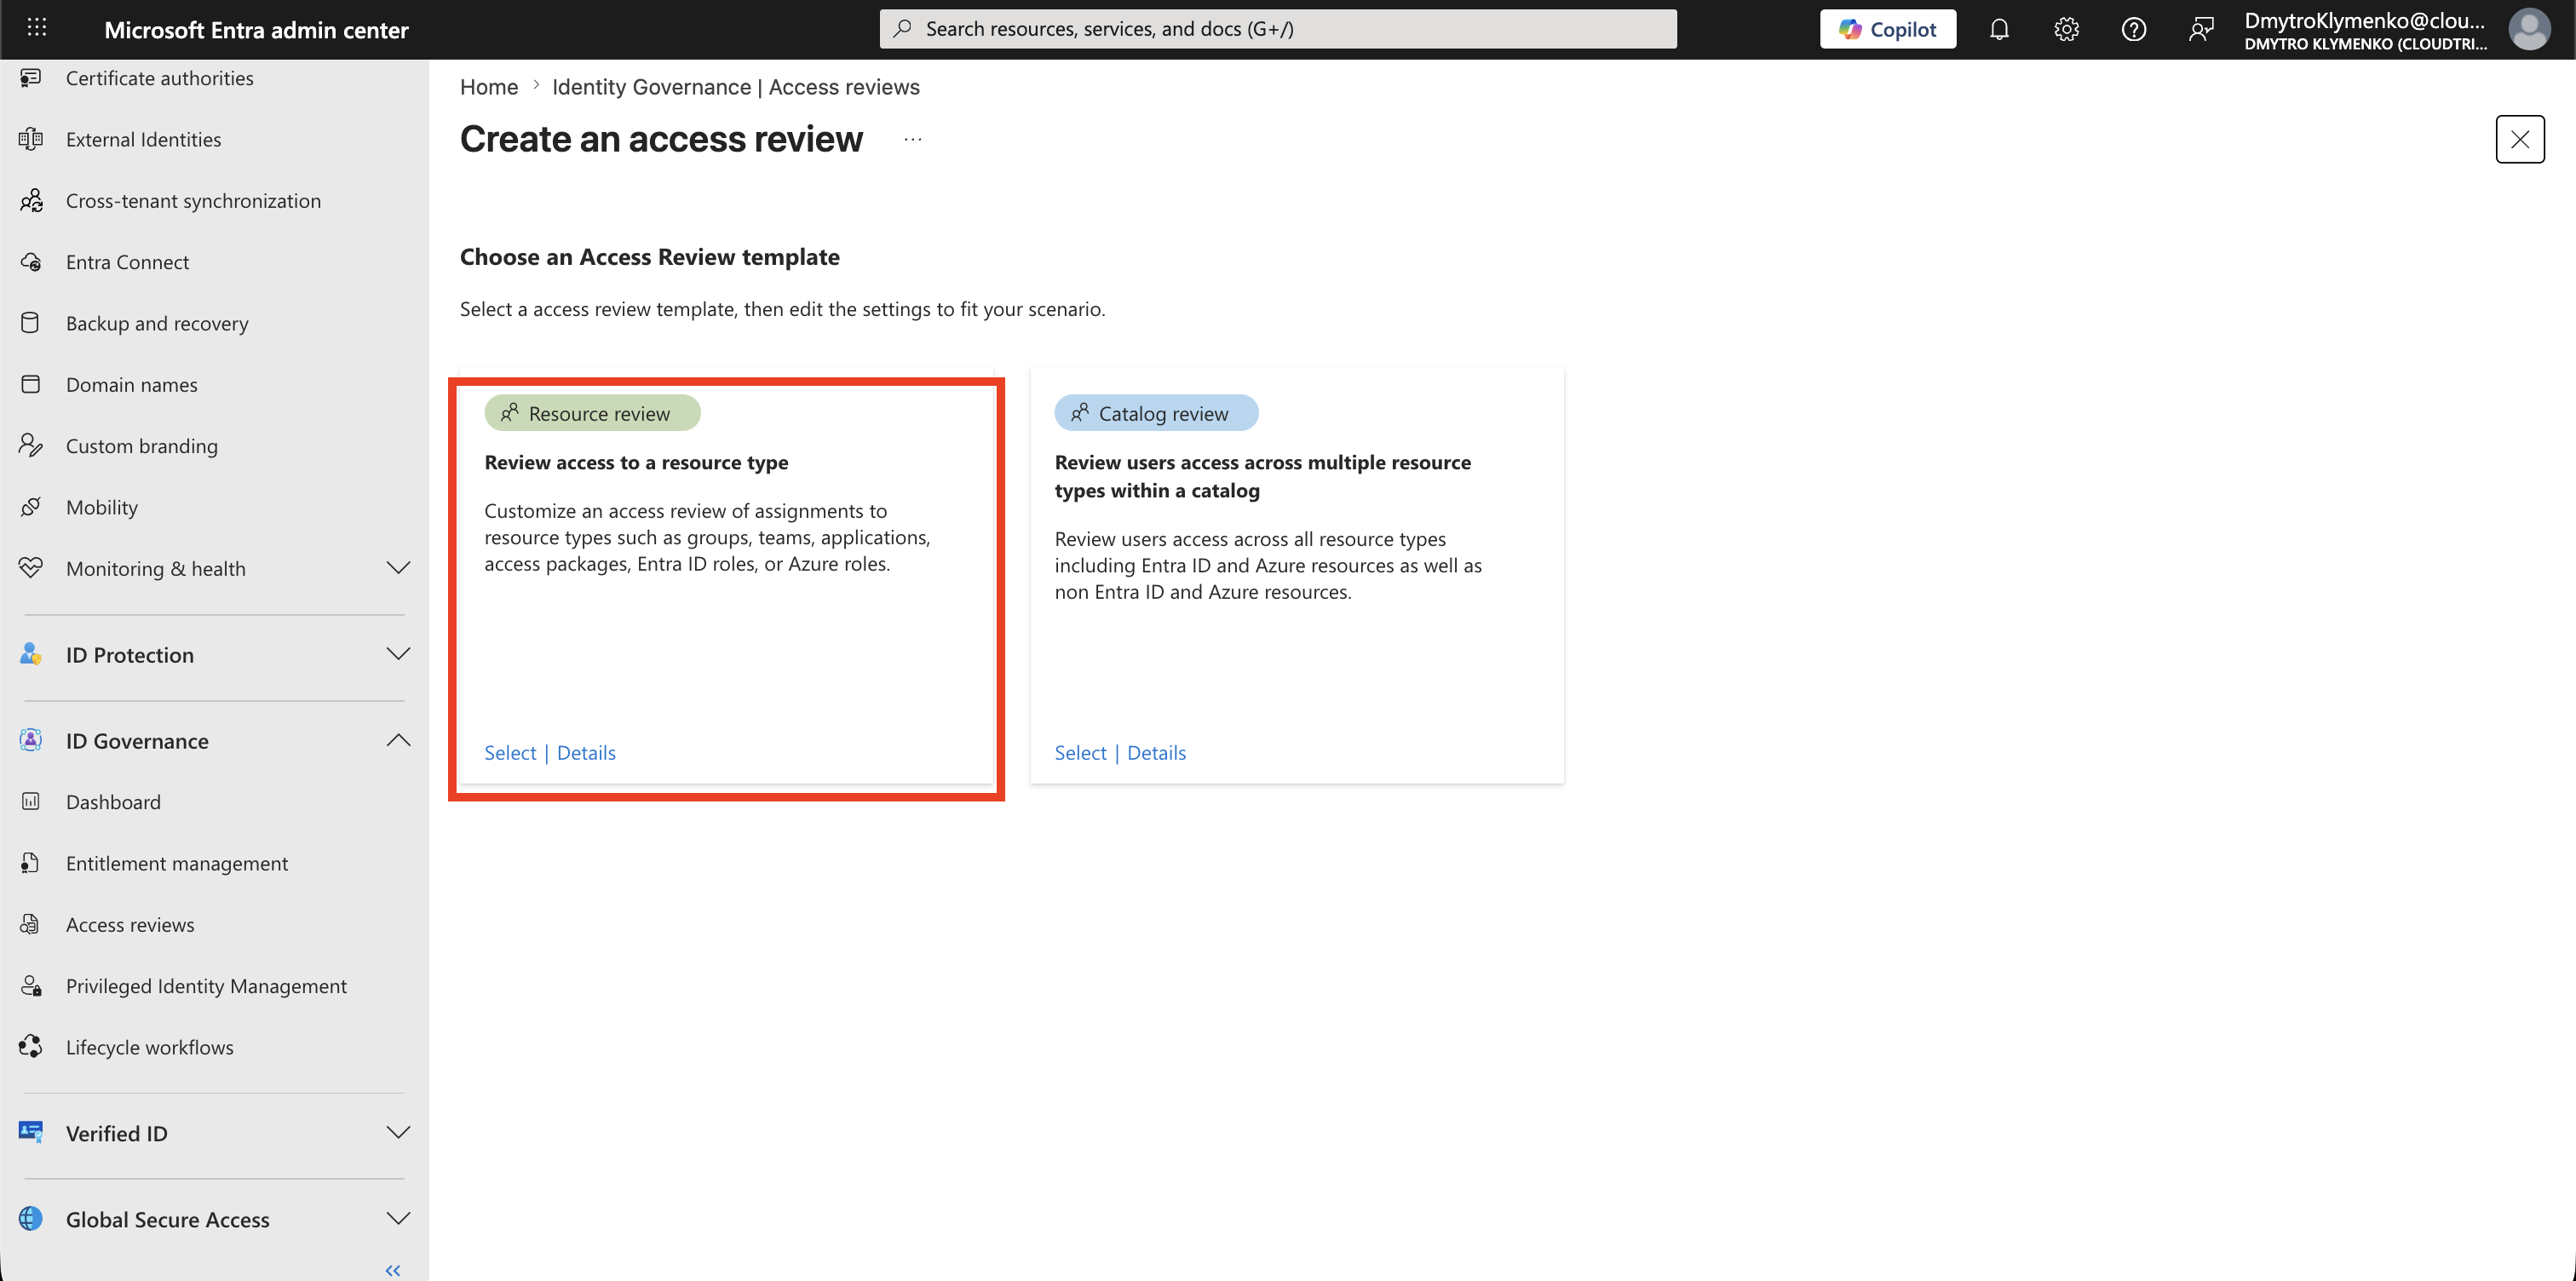The height and width of the screenshot is (1281, 2576).
Task: Click the Monitoring & health heart icon
Action: coord(31,568)
